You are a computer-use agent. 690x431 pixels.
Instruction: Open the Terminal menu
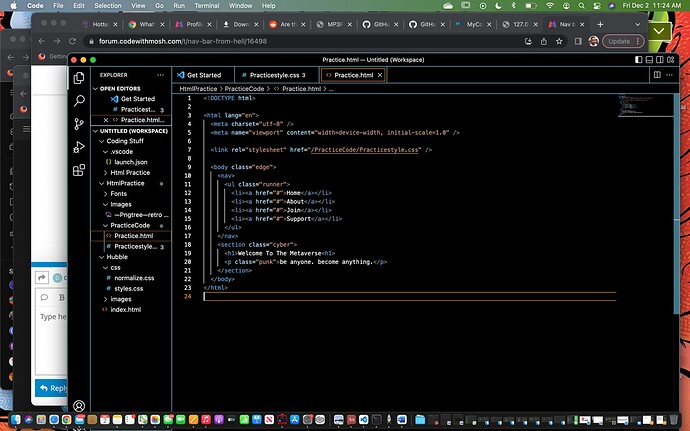[x=207, y=6]
